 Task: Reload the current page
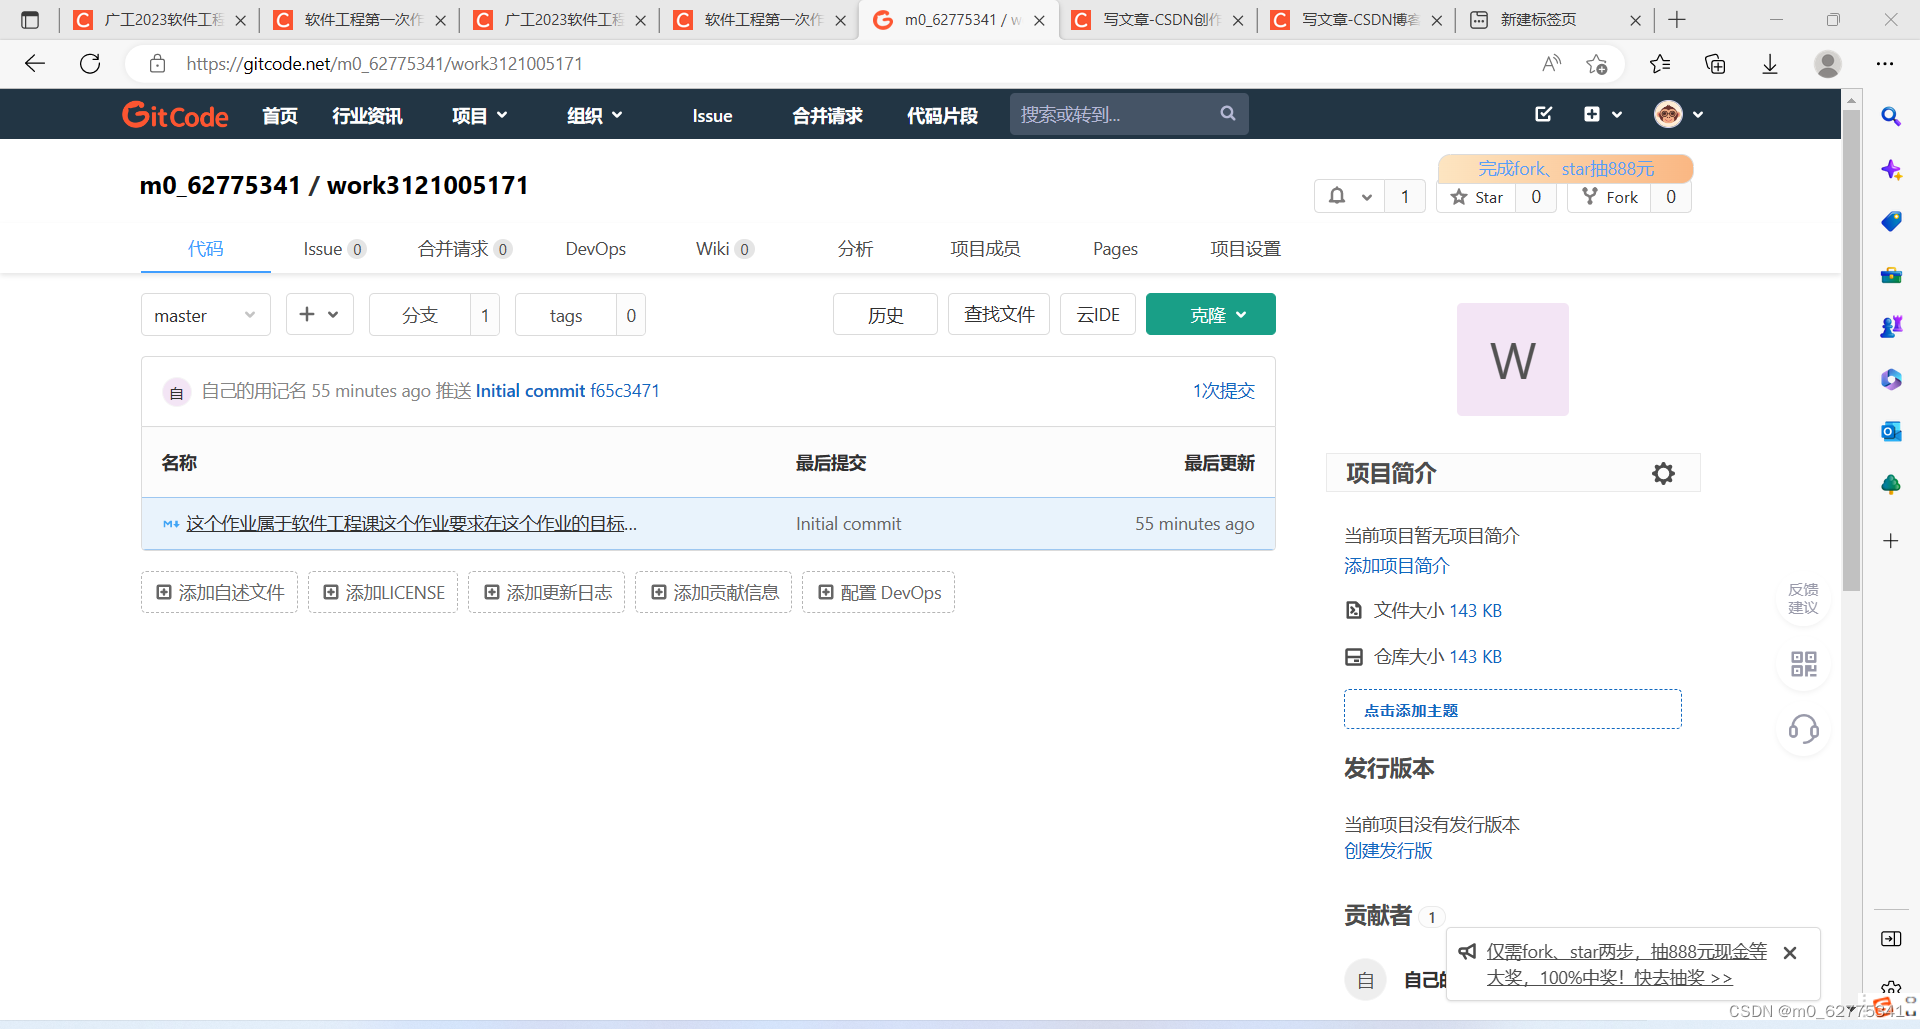(x=90, y=64)
